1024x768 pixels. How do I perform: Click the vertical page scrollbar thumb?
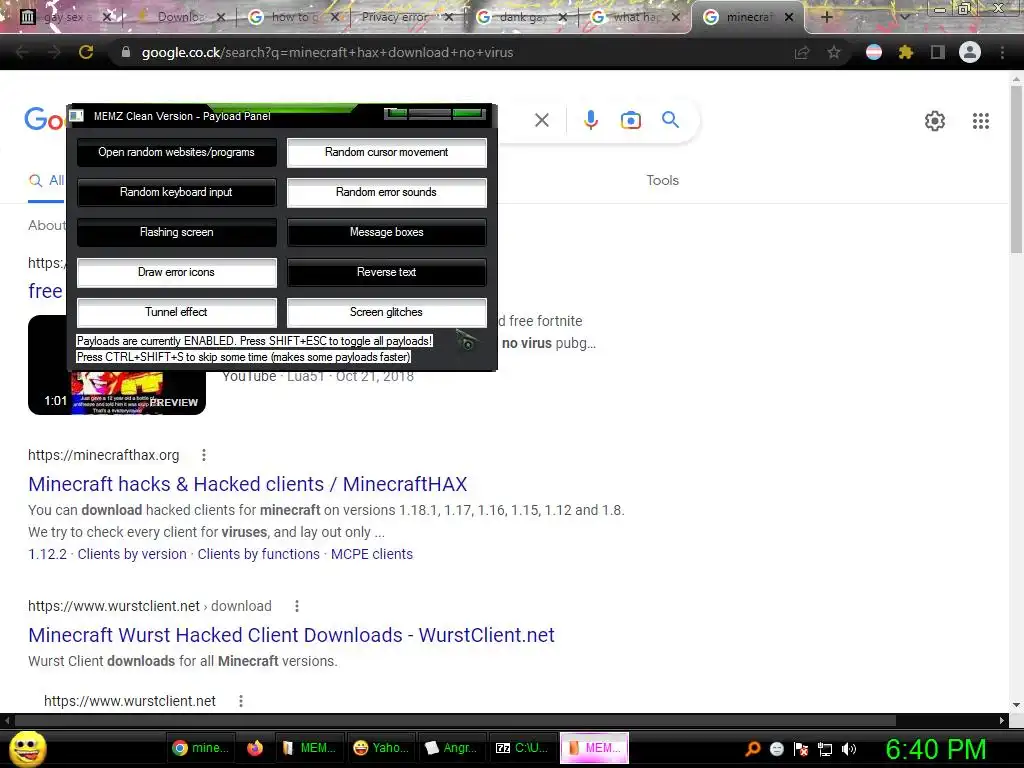[x=1016, y=168]
